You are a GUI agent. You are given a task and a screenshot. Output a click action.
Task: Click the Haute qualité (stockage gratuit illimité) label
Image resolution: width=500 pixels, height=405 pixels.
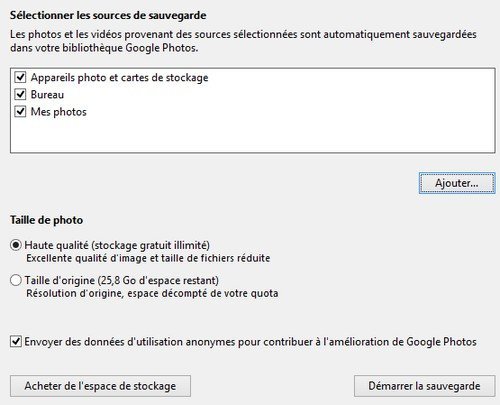click(117, 245)
